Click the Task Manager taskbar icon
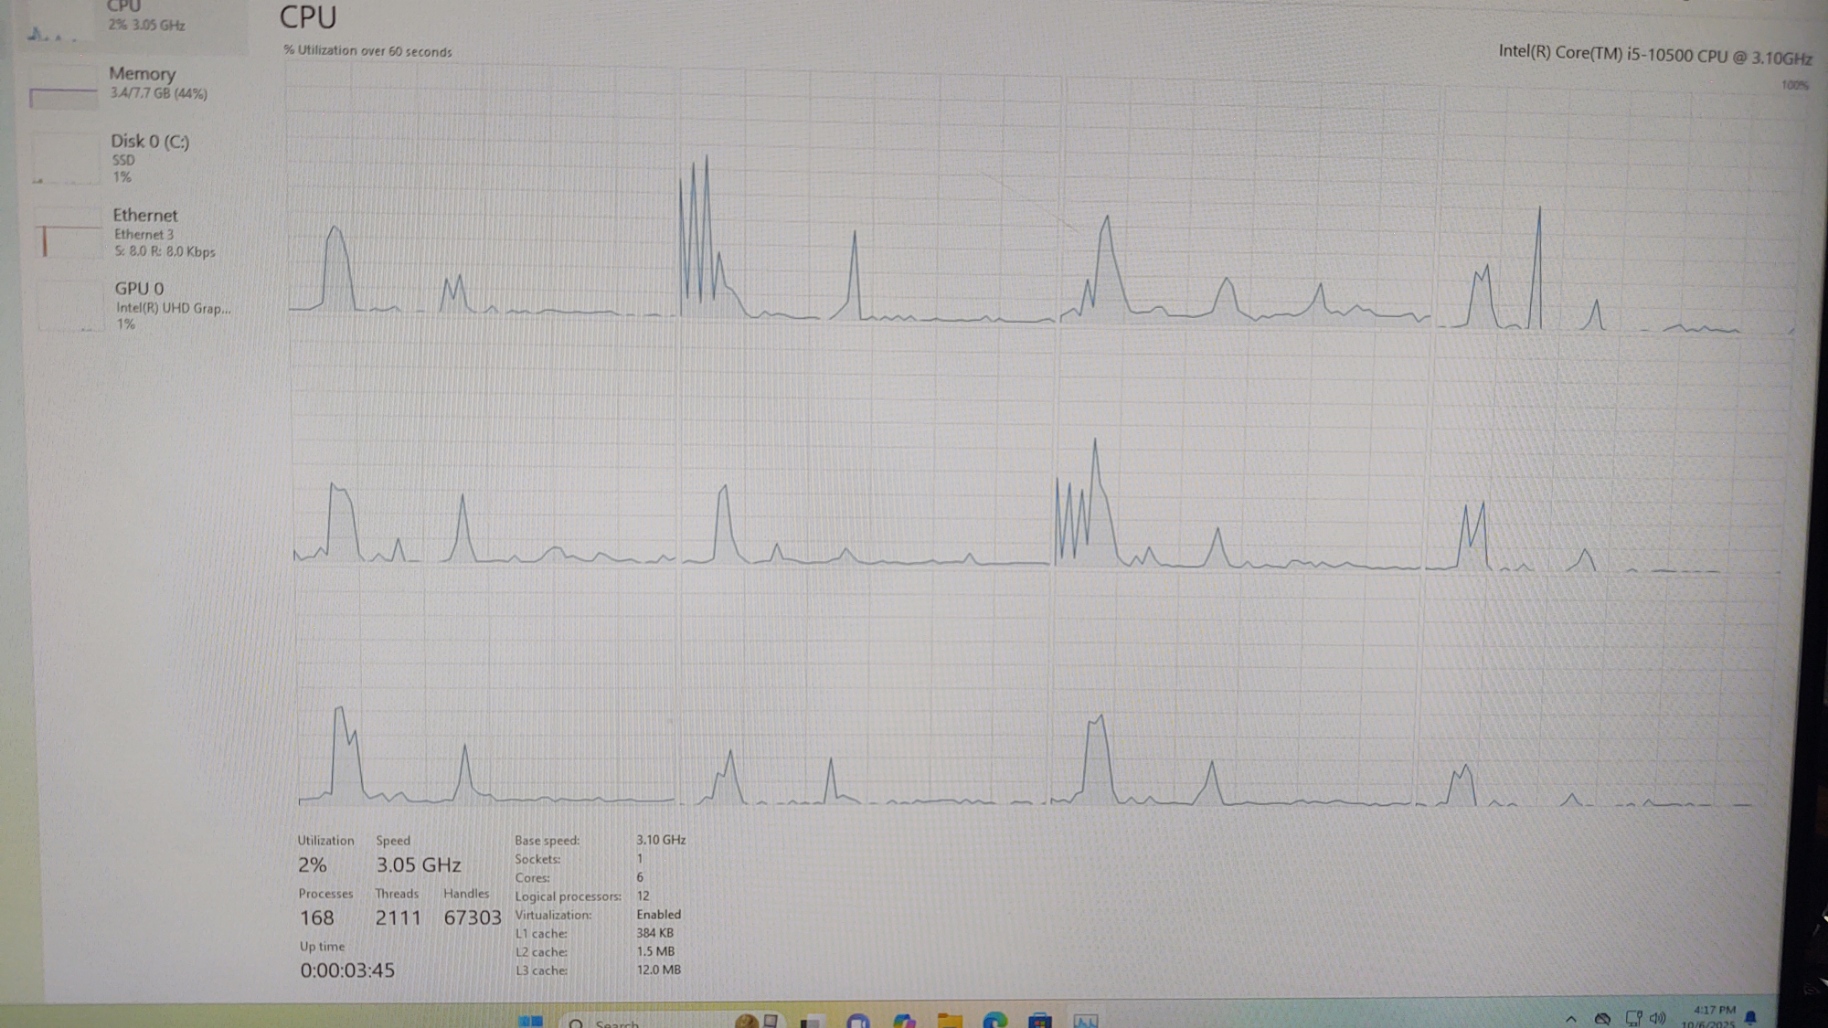Screen dimensions: 1828x1028 1085,1020
